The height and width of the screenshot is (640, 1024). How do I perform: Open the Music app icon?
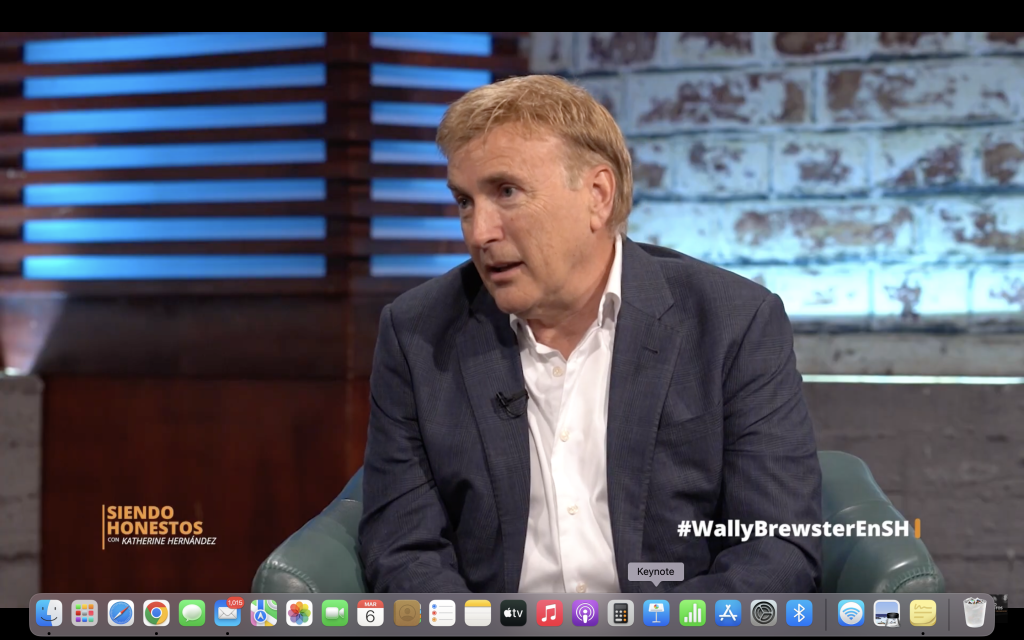[549, 613]
